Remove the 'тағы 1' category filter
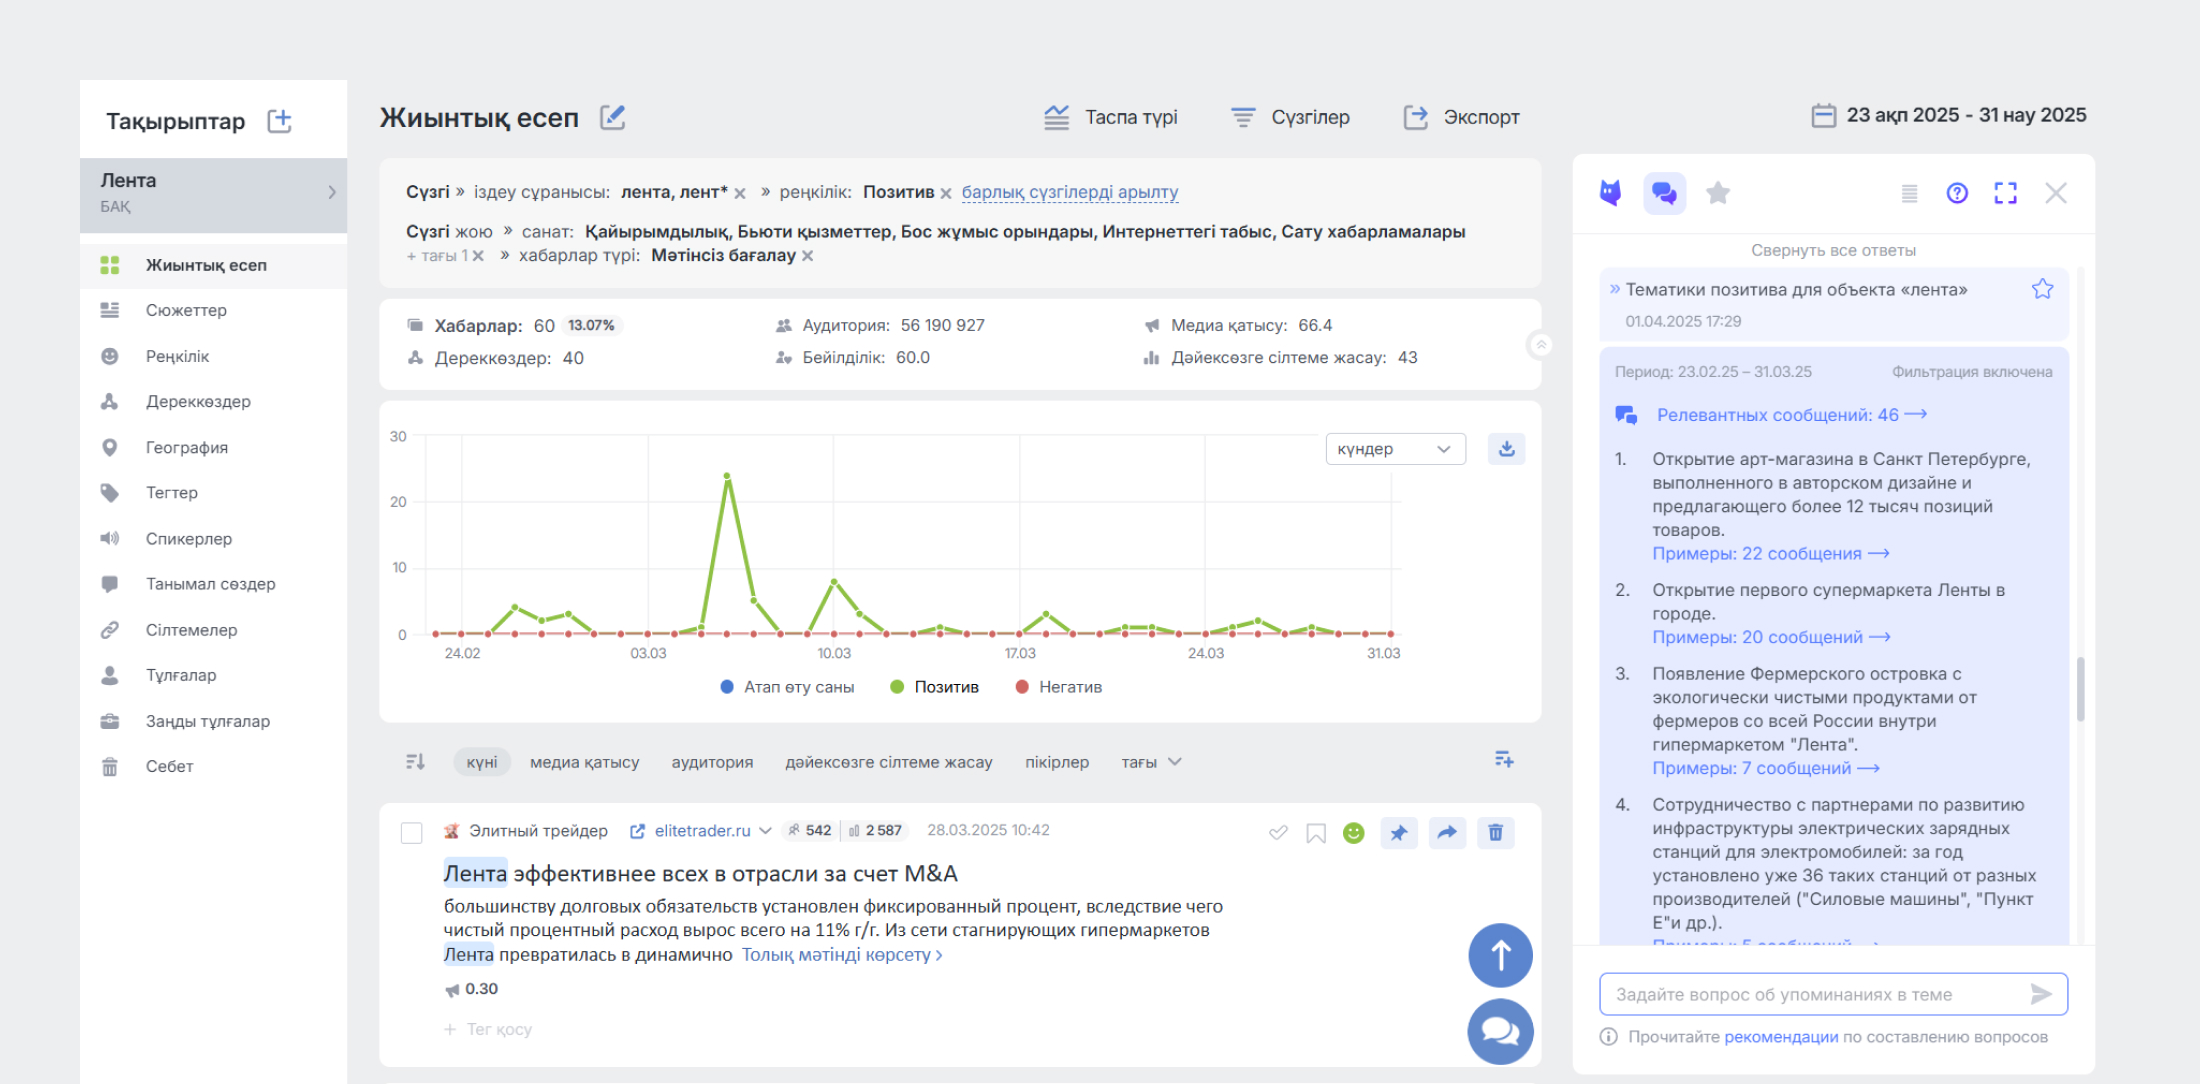Image resolution: width=2200 pixels, height=1084 pixels. click(x=478, y=256)
